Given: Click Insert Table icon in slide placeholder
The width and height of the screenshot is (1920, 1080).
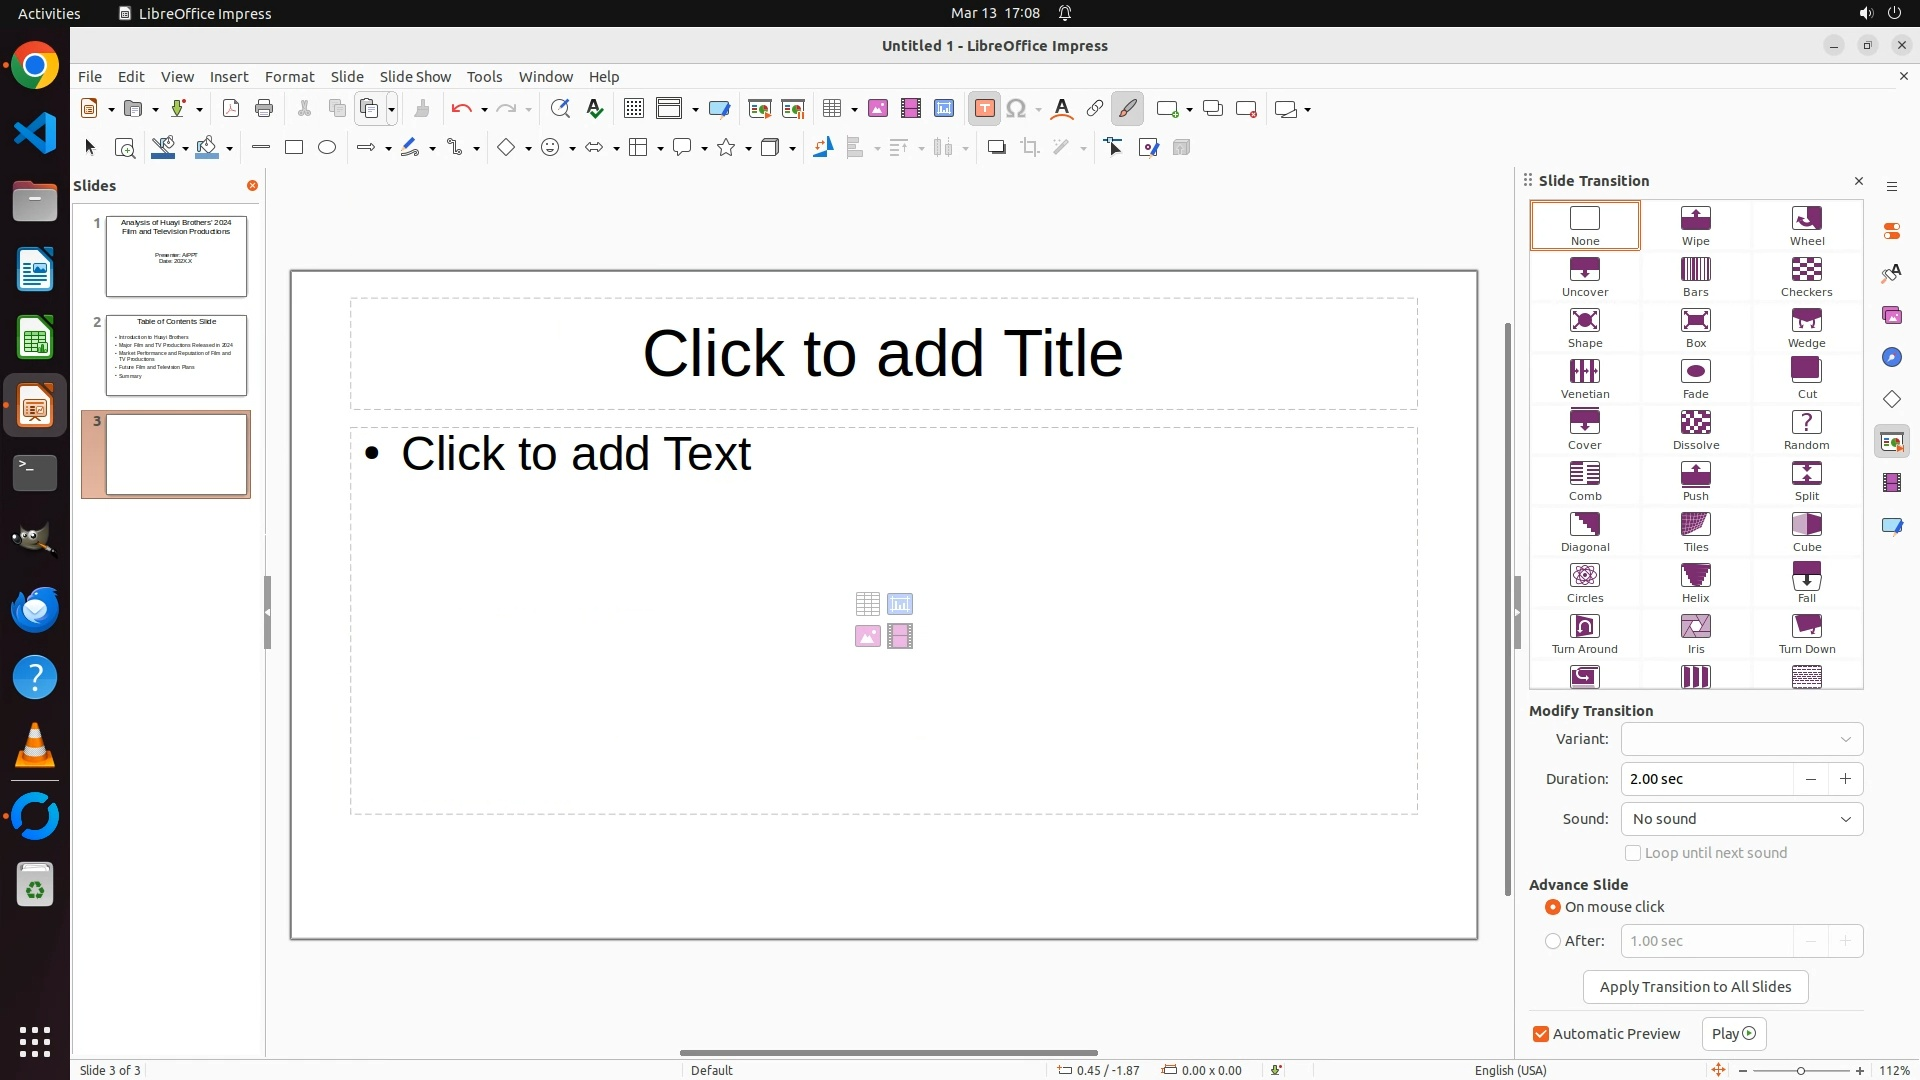Looking at the screenshot, I should [867, 604].
